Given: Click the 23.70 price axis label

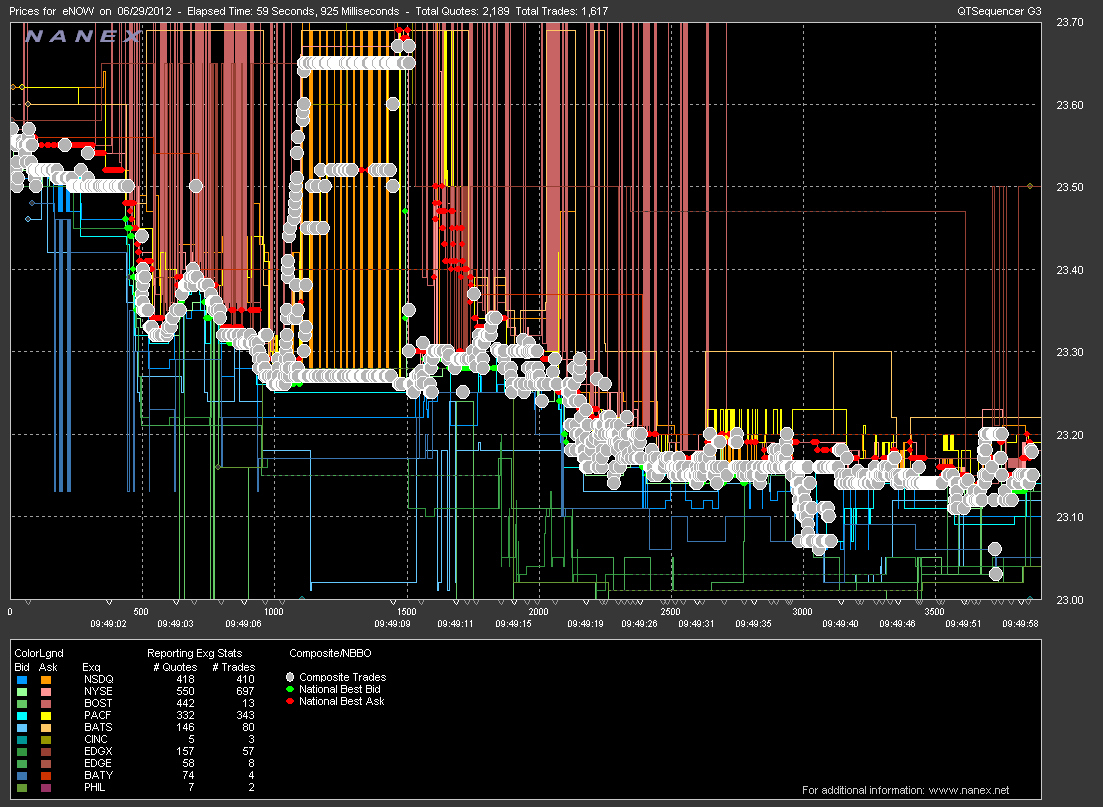Looking at the screenshot, I should coord(1070,23).
